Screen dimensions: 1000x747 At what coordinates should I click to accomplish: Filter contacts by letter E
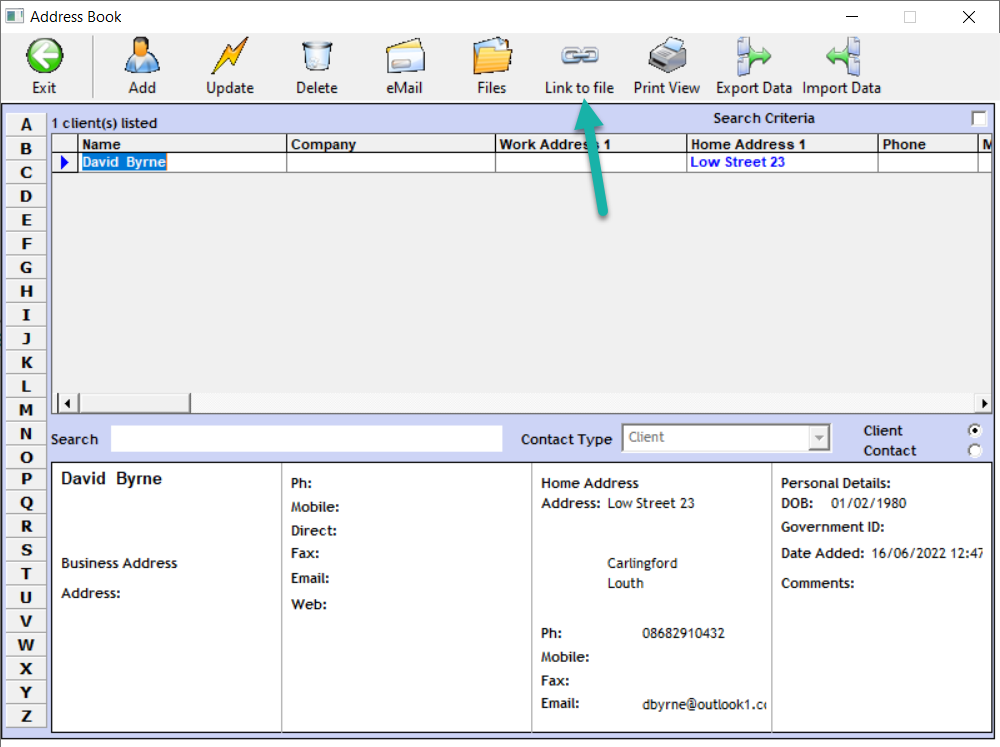pyautogui.click(x=26, y=220)
